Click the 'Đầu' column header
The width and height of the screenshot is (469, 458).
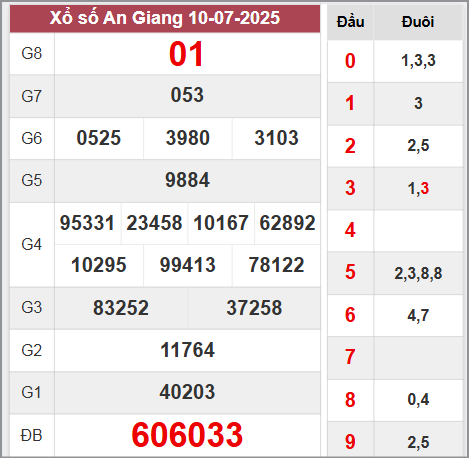[x=350, y=22]
